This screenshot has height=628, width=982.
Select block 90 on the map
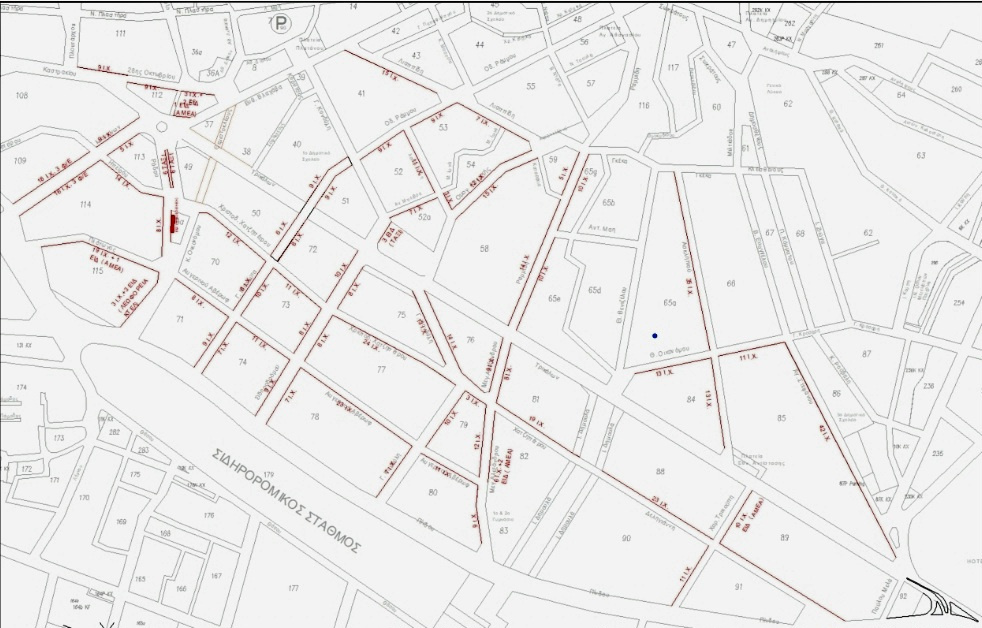coord(626,539)
